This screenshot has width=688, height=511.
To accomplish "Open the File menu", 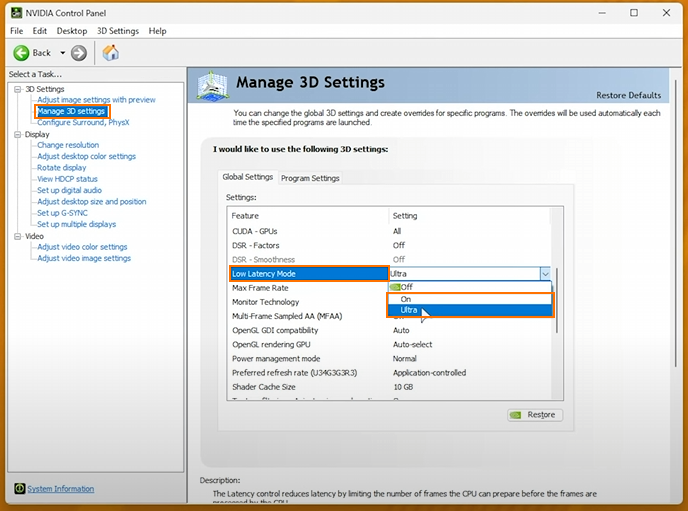I will point(17,31).
